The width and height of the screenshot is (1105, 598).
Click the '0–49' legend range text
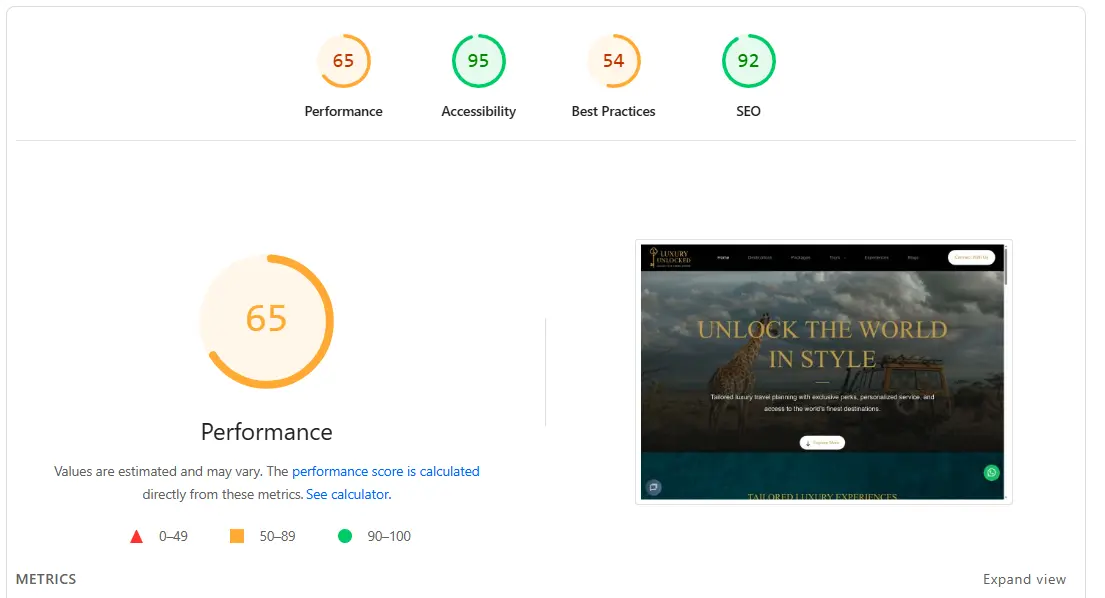(x=173, y=536)
